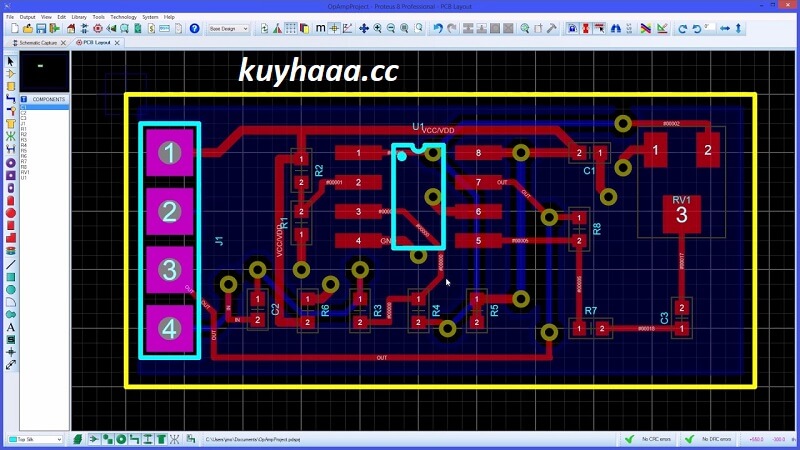800x450 pixels.
Task: Click the Redo arrow icon
Action: (452, 29)
